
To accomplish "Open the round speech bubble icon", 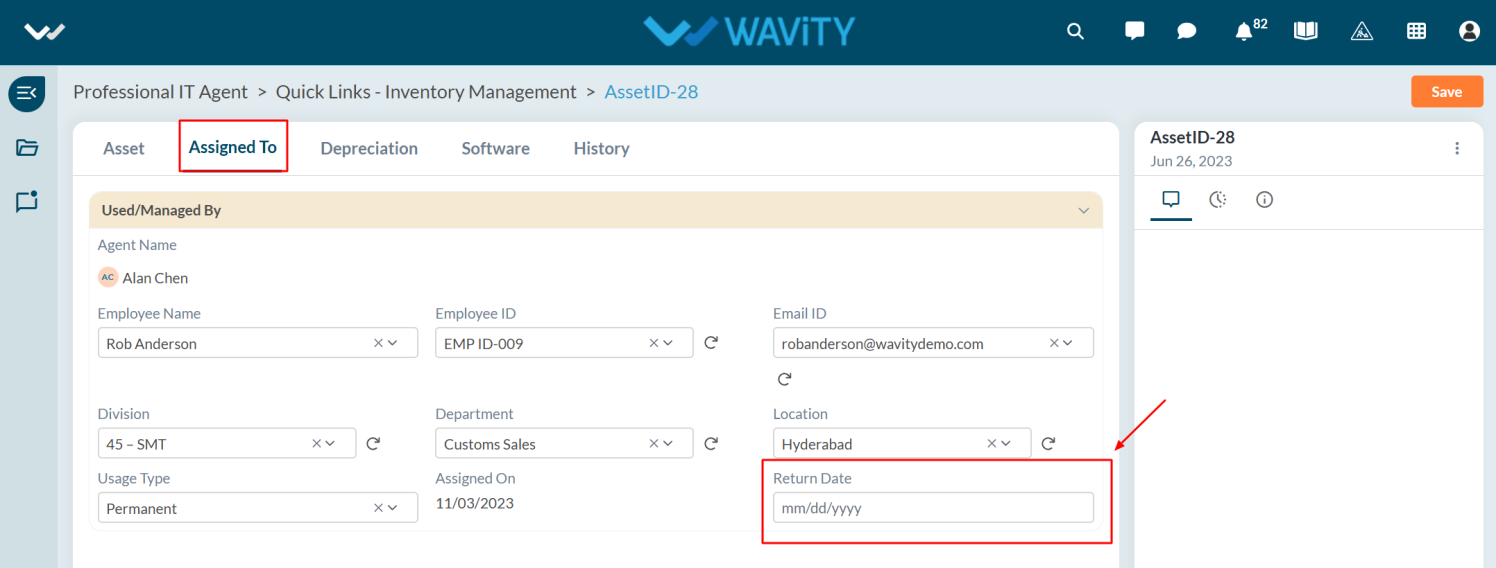I will pyautogui.click(x=1187, y=31).
